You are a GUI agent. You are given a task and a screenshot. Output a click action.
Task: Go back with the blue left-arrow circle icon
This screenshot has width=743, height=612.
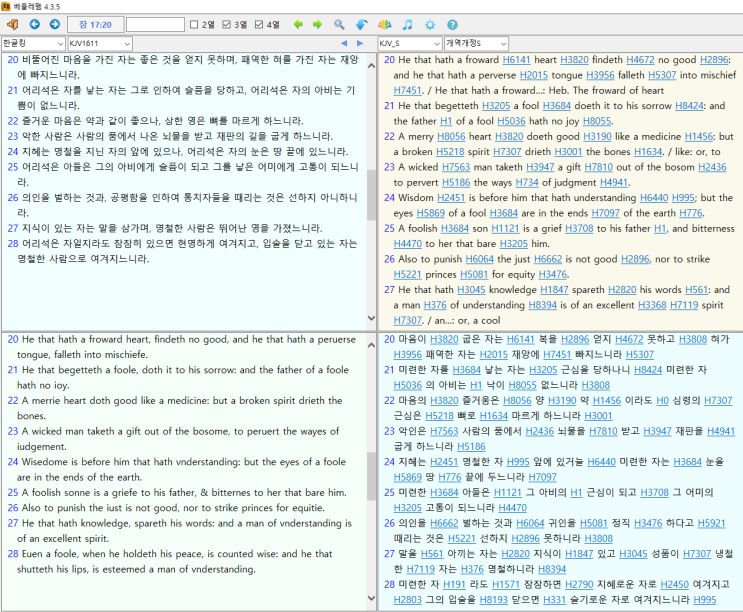(x=35, y=24)
